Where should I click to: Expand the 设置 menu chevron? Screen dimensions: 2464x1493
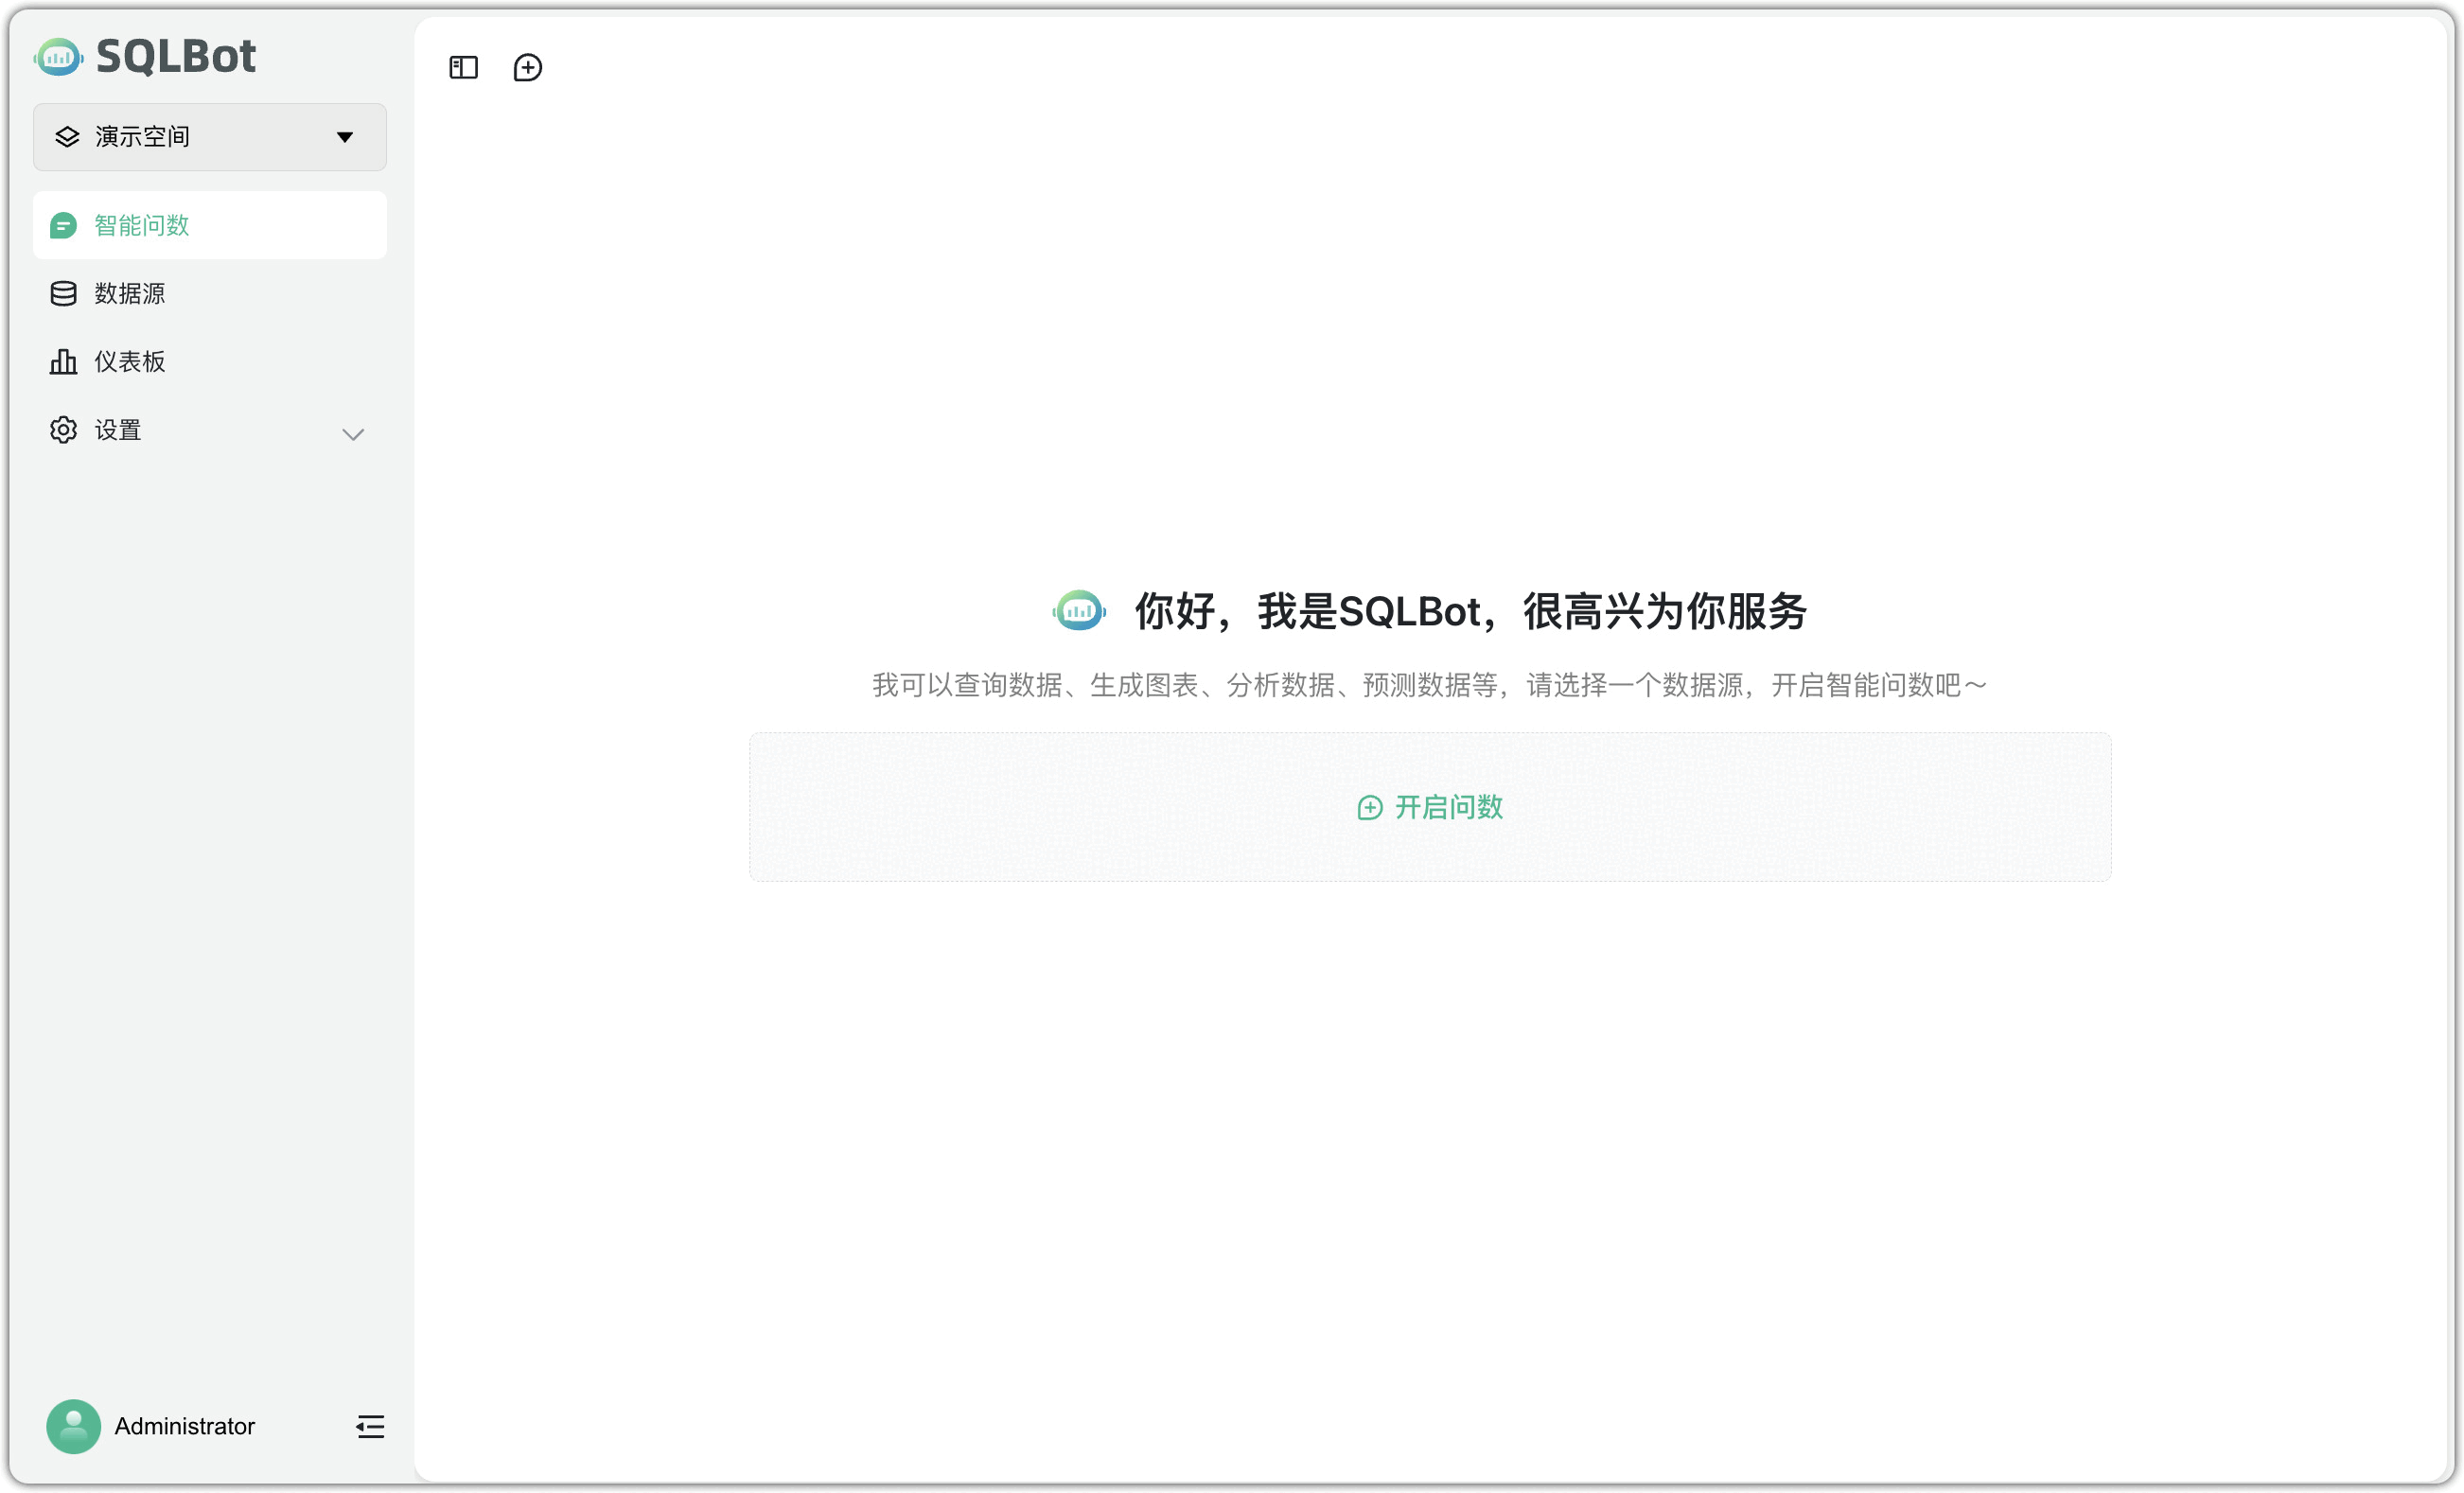(352, 434)
